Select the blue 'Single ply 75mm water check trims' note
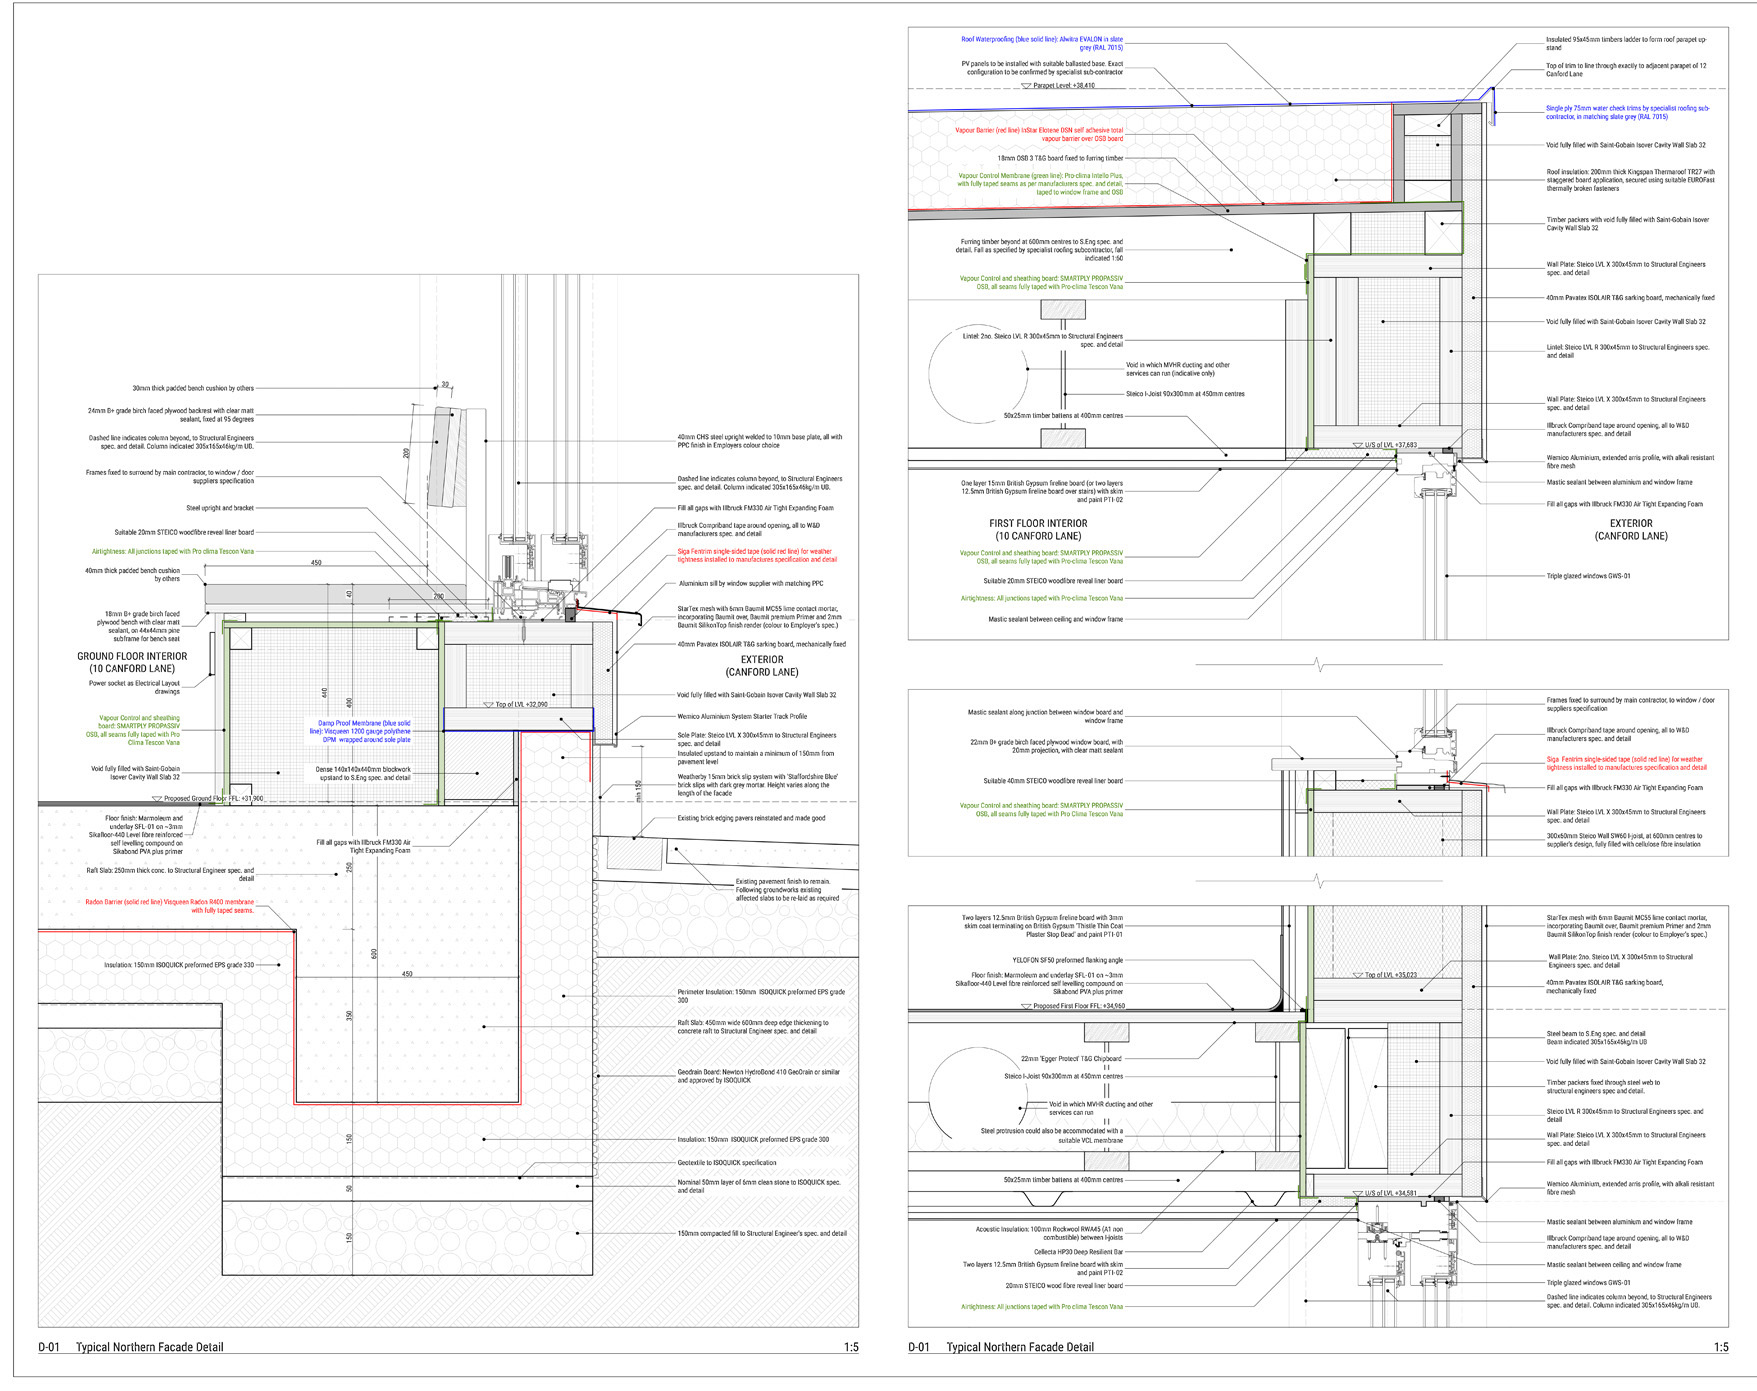The image size is (1757, 1391). (x=1627, y=112)
